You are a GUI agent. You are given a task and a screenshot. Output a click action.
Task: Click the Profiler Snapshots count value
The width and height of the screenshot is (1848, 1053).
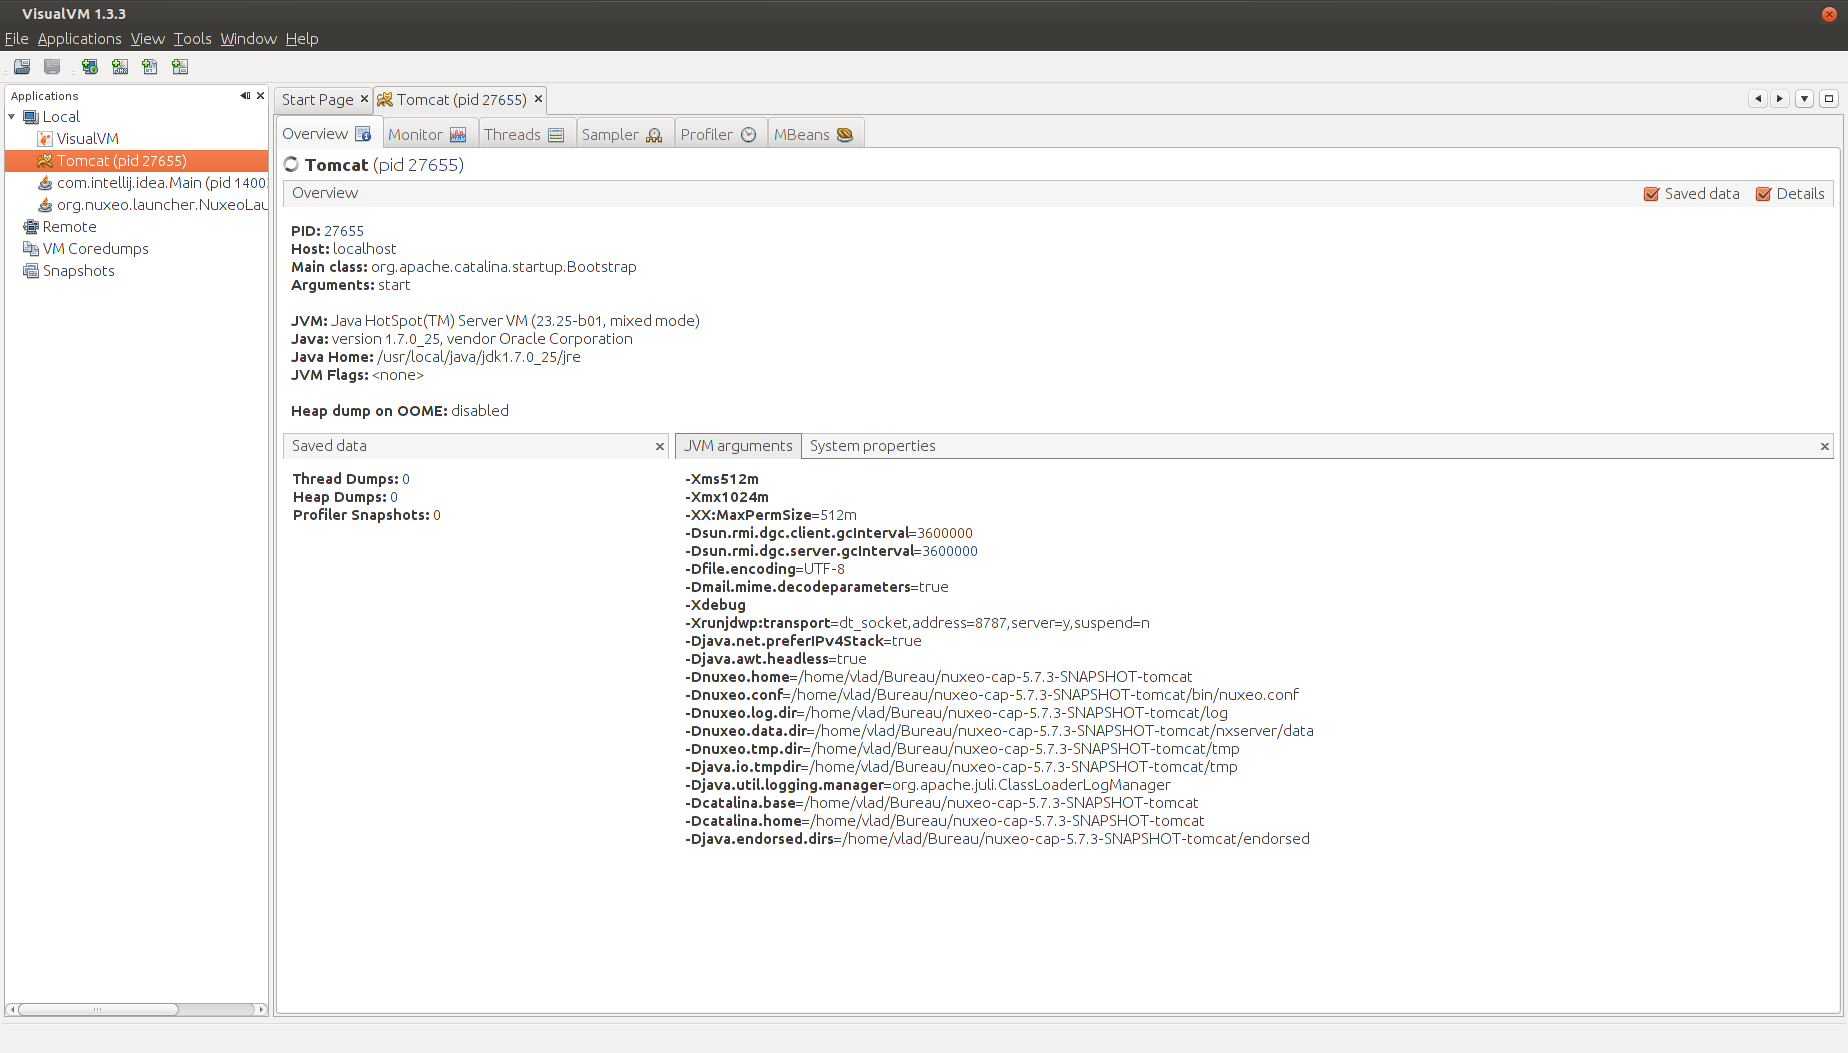tap(437, 515)
